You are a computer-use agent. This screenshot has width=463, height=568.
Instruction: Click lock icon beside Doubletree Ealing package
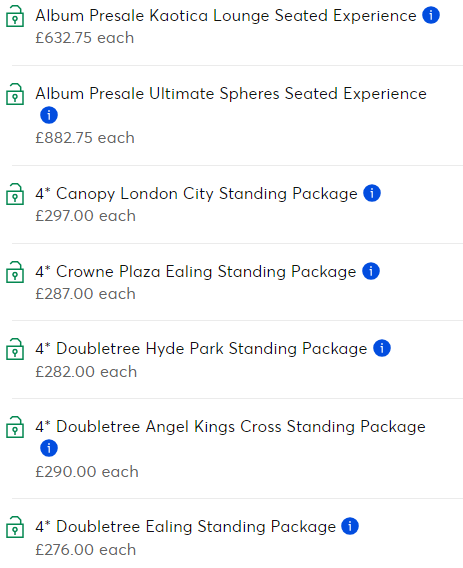[15, 527]
